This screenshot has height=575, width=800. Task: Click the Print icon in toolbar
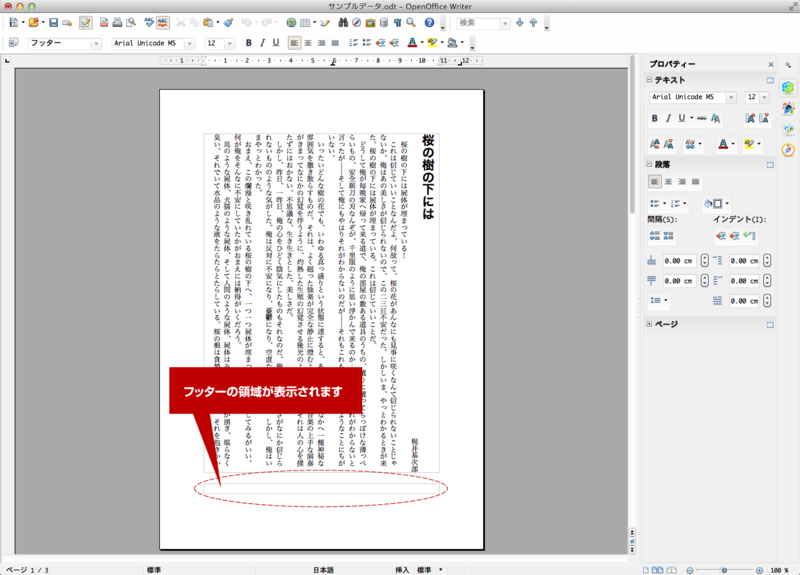pos(117,22)
